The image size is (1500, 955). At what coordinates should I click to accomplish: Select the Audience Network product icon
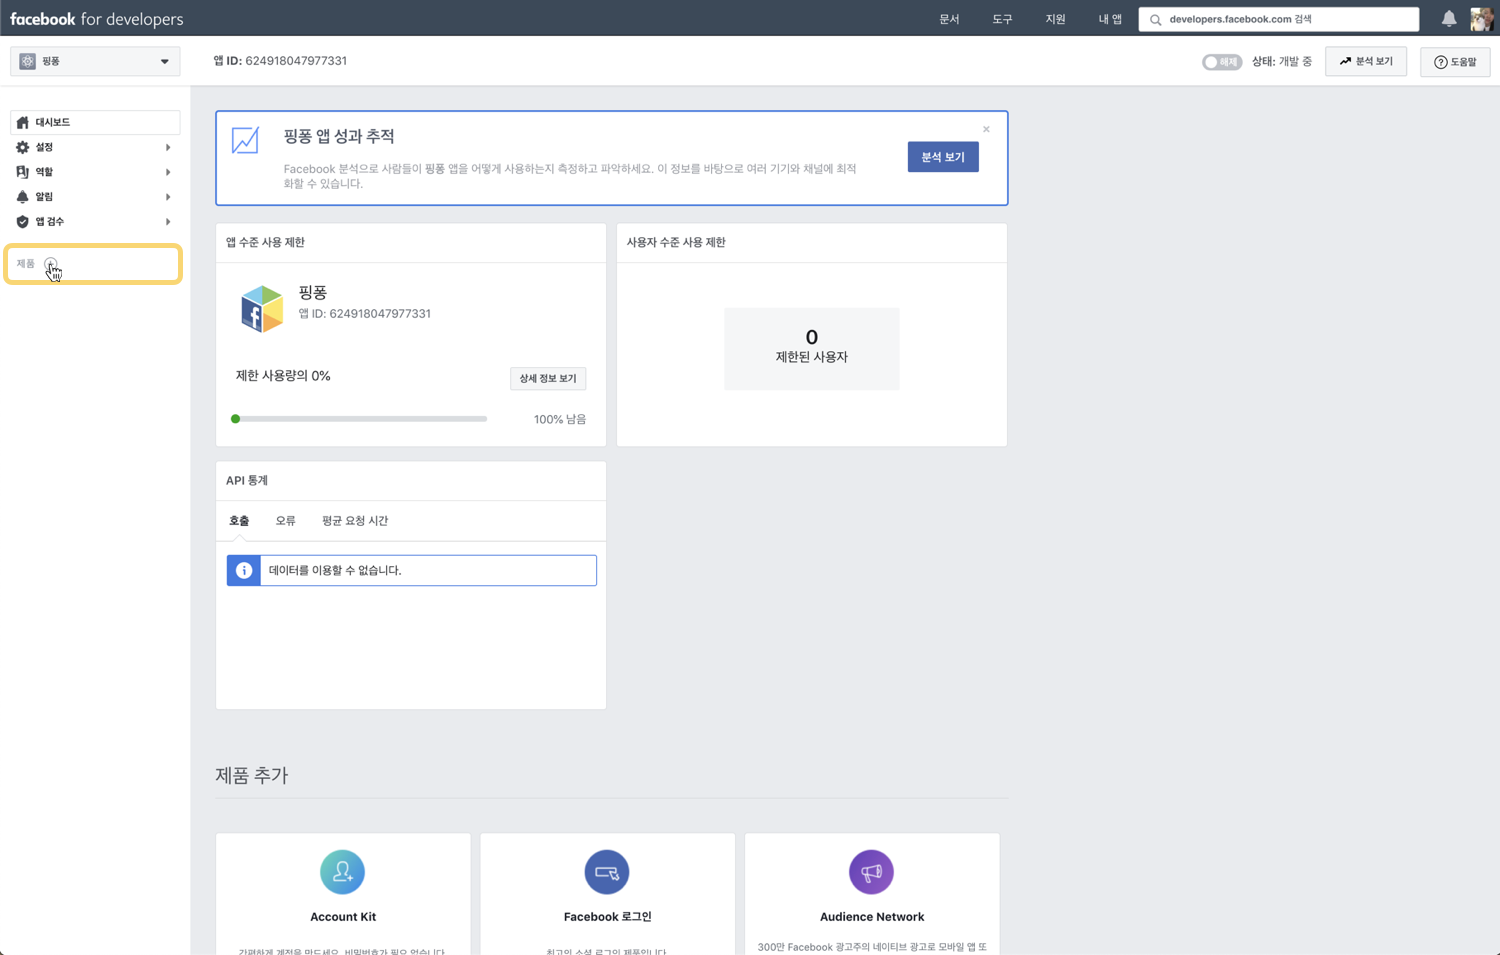(x=871, y=872)
